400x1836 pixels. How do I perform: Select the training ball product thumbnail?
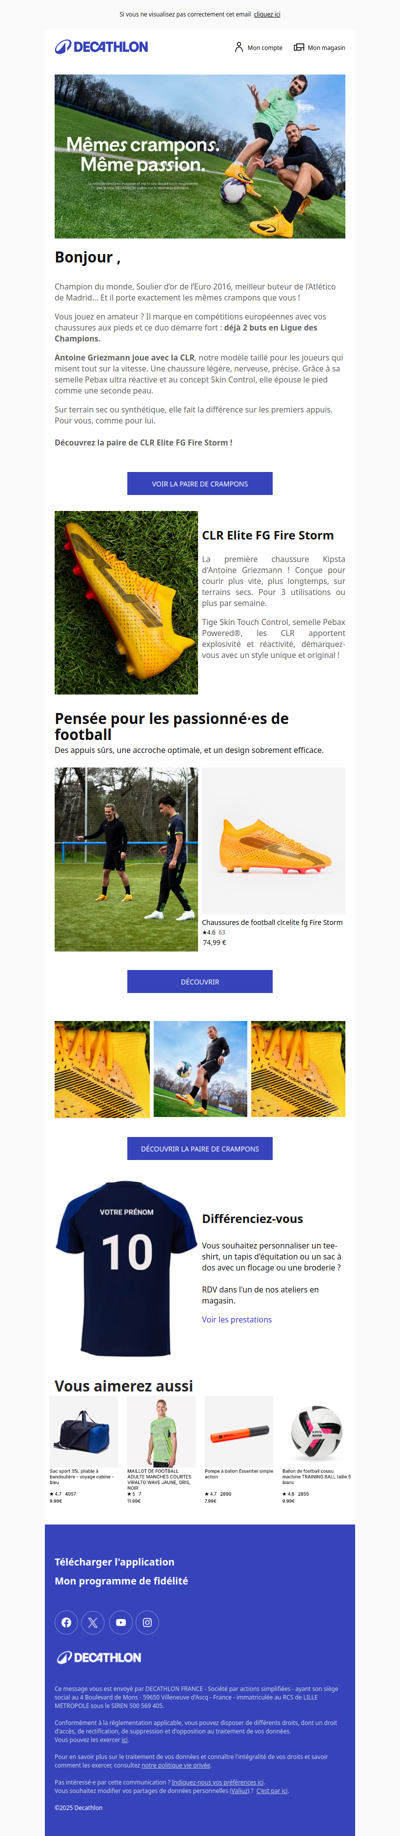tap(316, 1432)
